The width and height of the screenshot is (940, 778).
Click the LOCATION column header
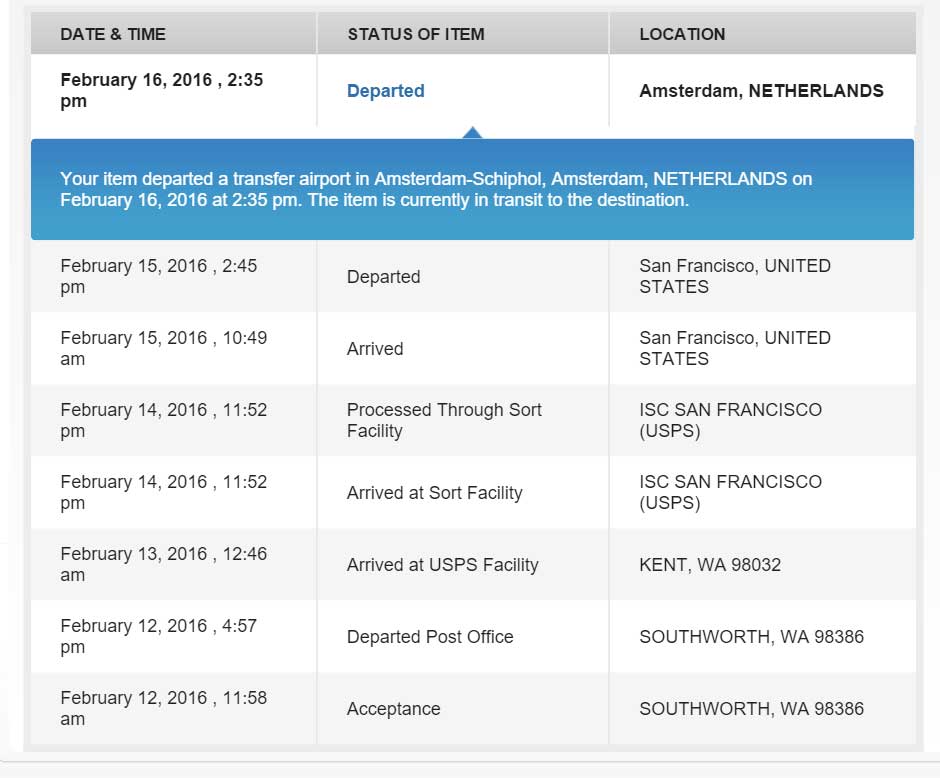click(682, 34)
